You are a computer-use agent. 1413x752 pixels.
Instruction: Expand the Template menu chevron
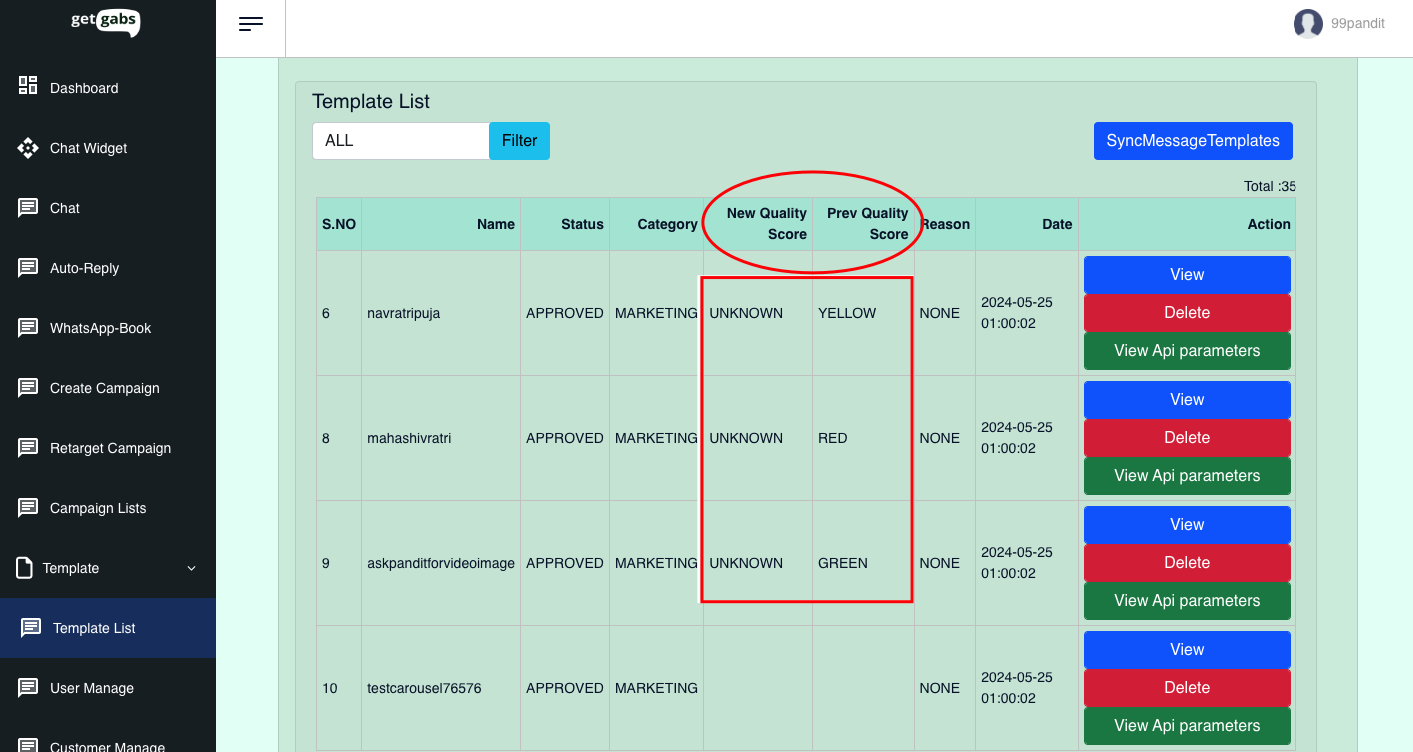coord(192,568)
